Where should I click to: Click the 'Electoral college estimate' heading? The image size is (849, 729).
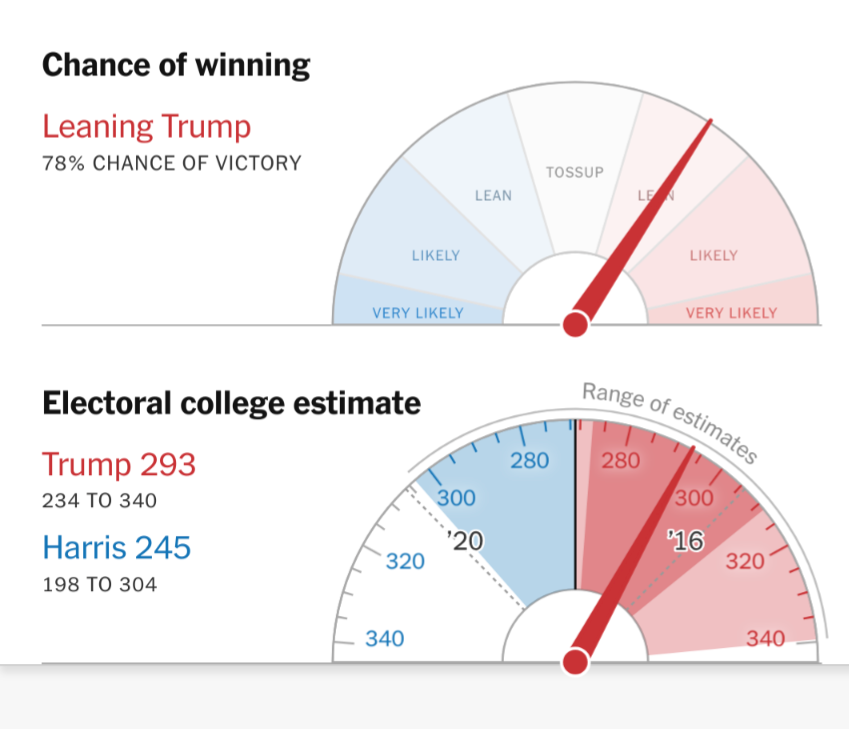click(x=231, y=403)
